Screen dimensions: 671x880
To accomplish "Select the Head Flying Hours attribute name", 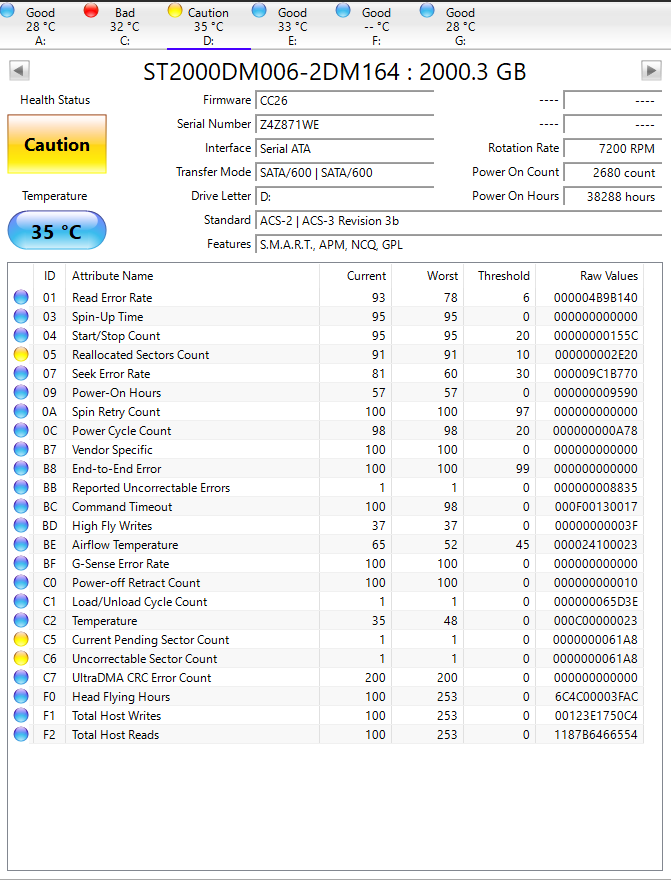I will [x=121, y=696].
